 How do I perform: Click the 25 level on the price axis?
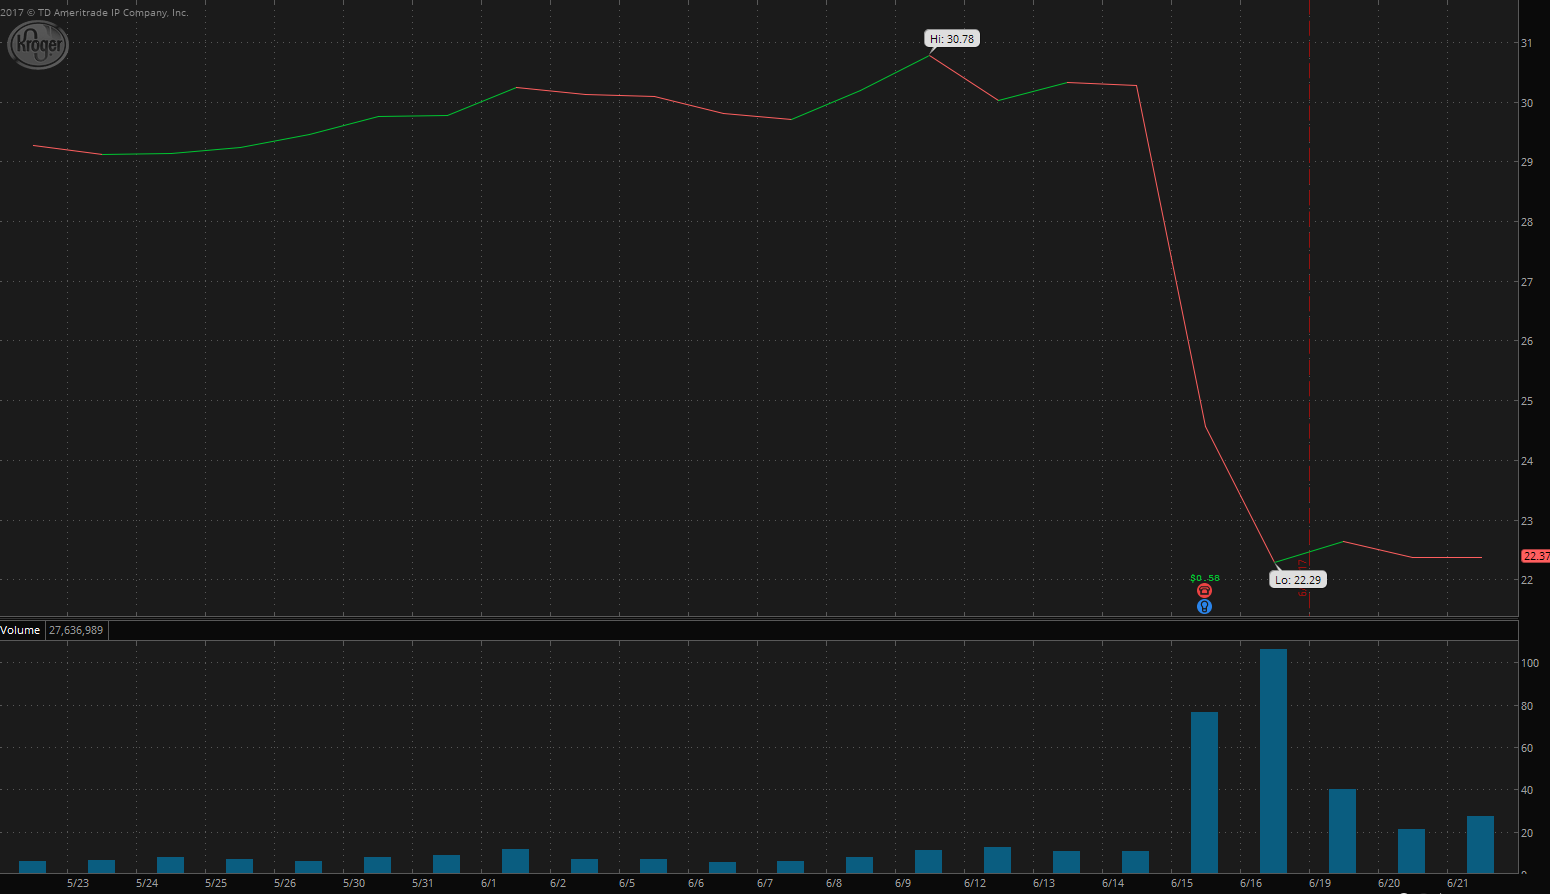click(1527, 401)
